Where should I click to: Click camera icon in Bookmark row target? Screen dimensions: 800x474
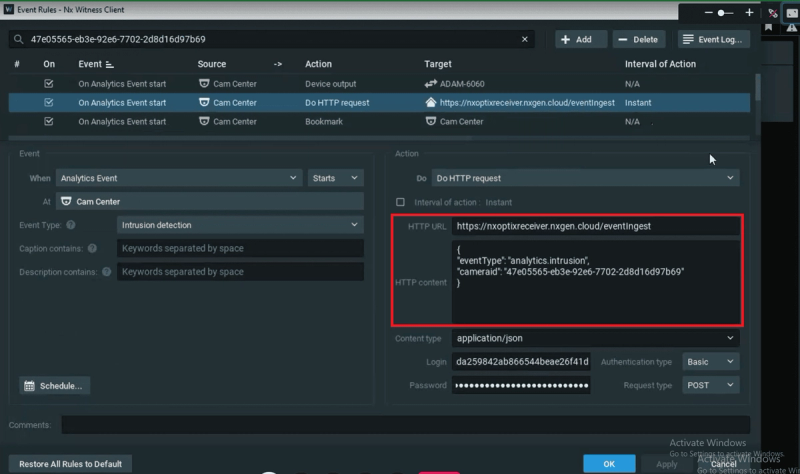tap(431, 121)
